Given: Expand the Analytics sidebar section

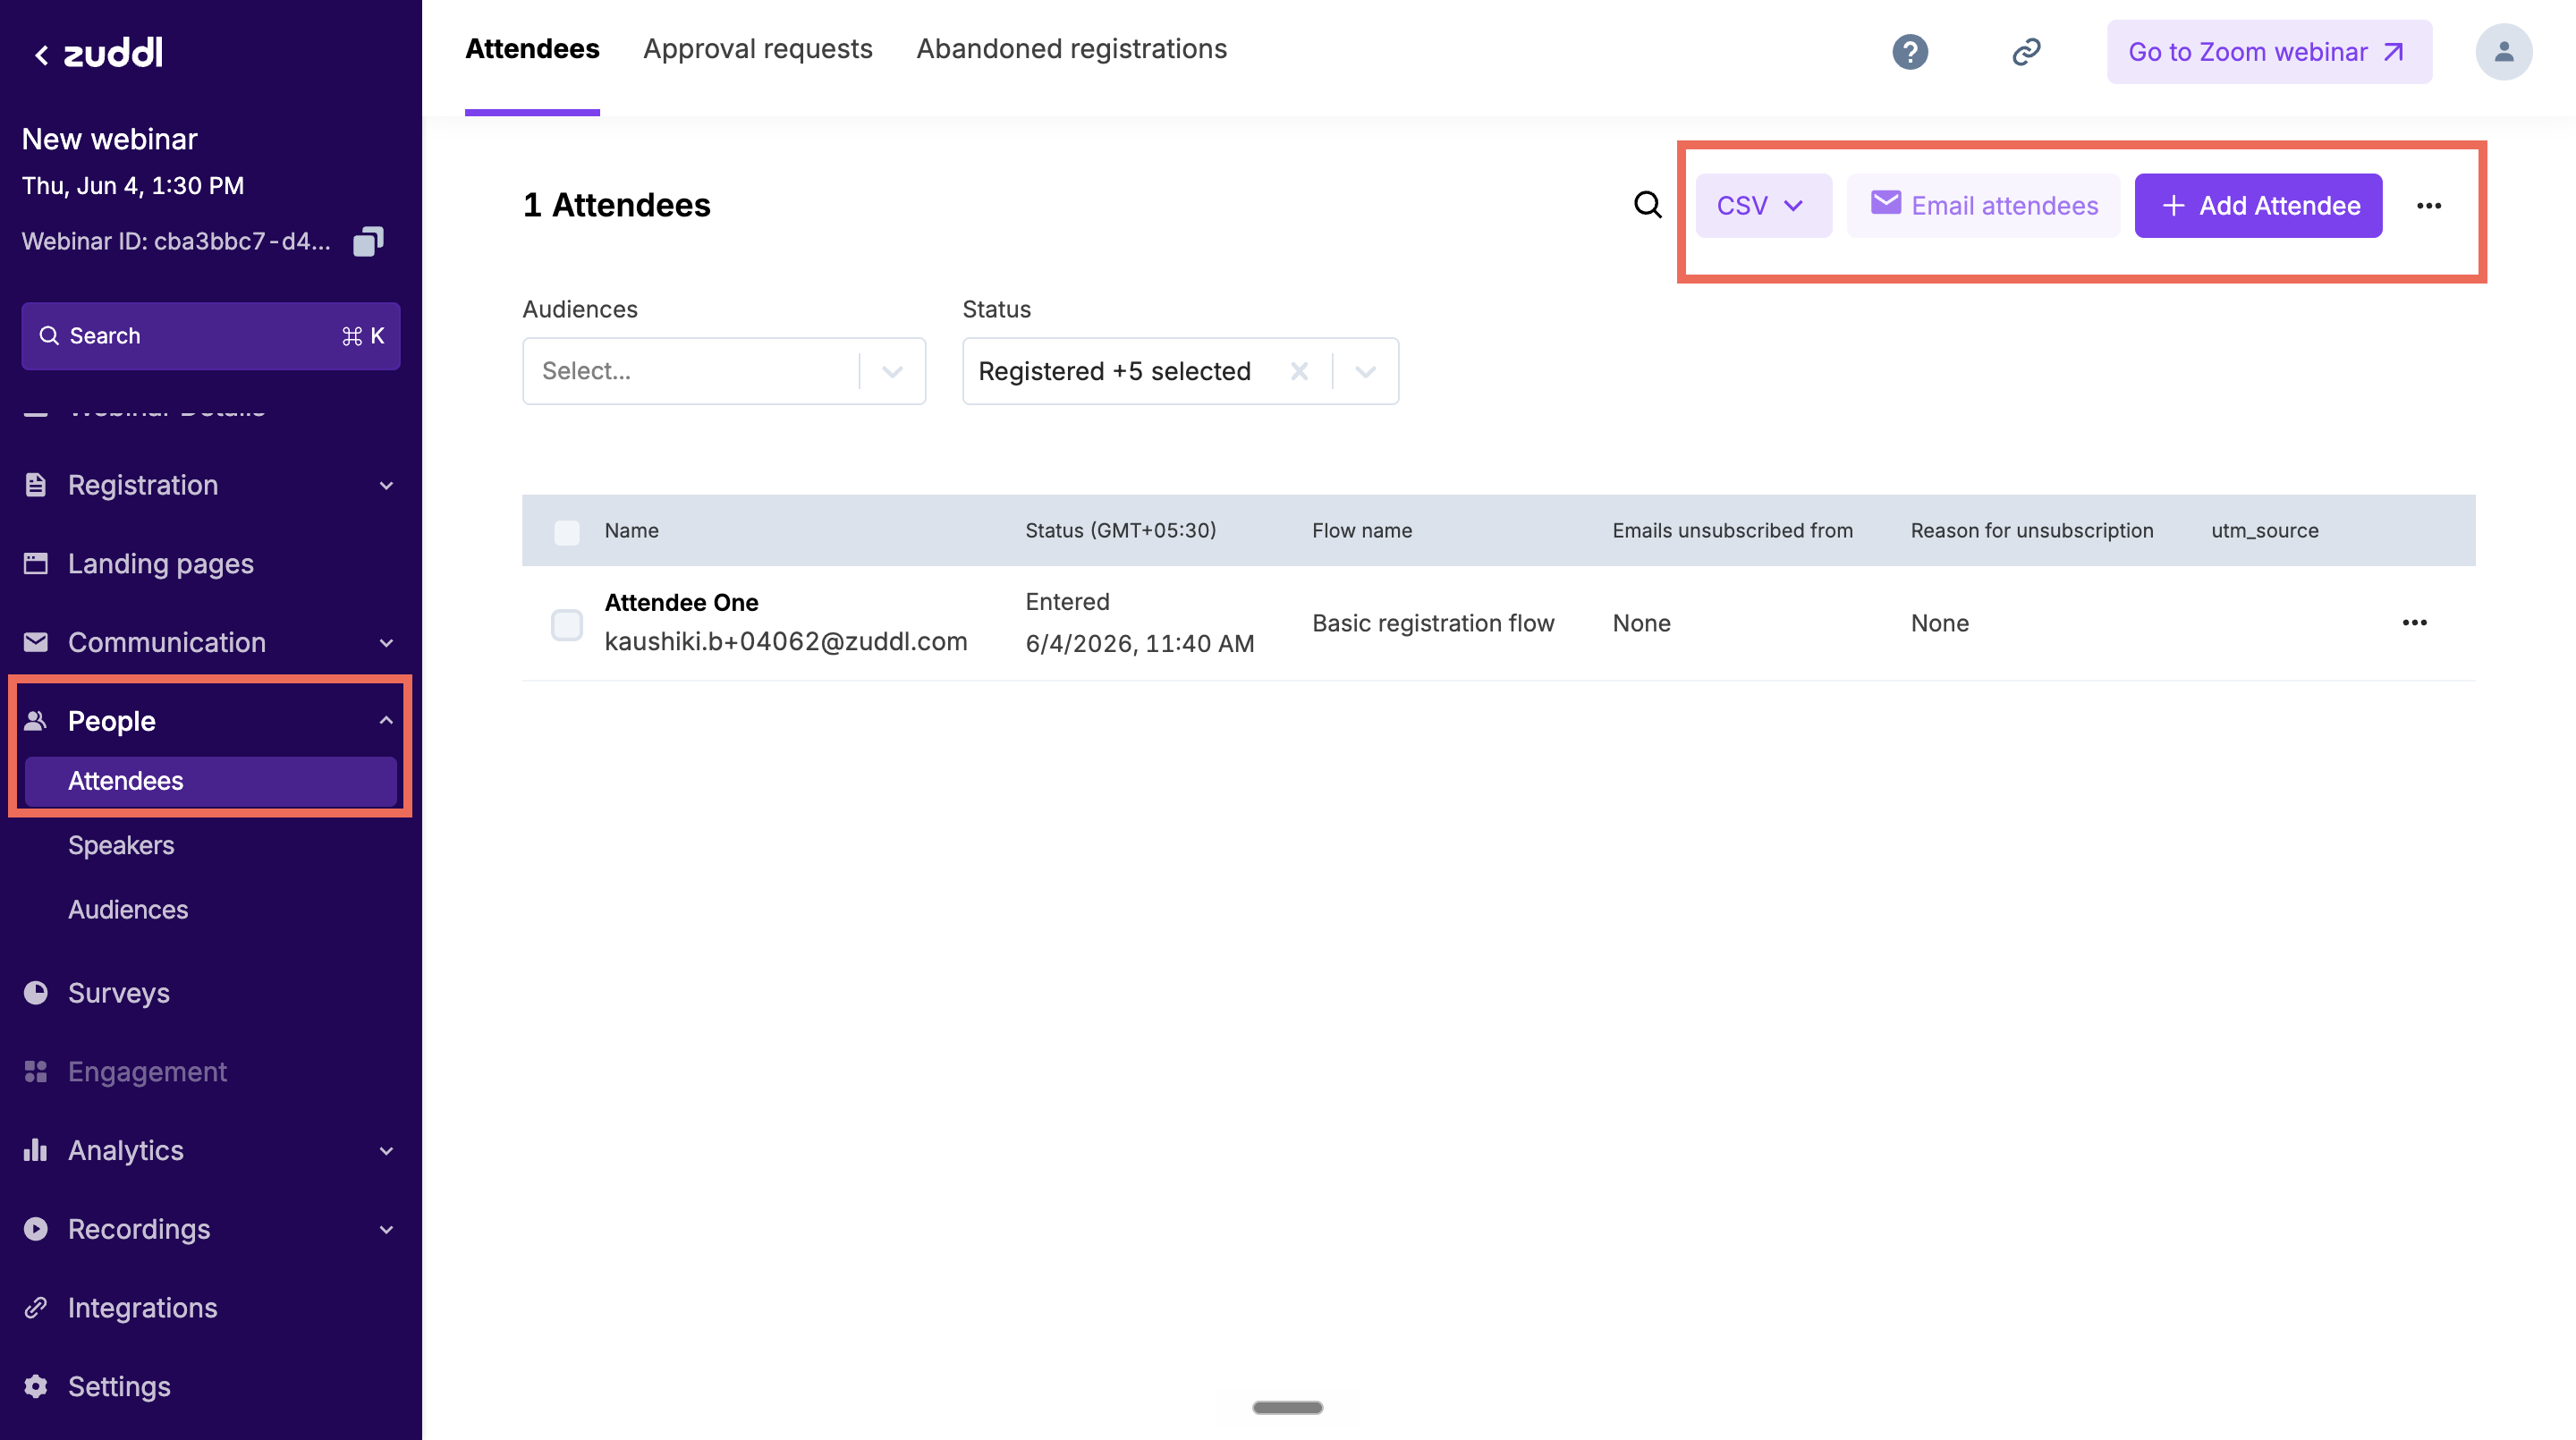Looking at the screenshot, I should (386, 1150).
